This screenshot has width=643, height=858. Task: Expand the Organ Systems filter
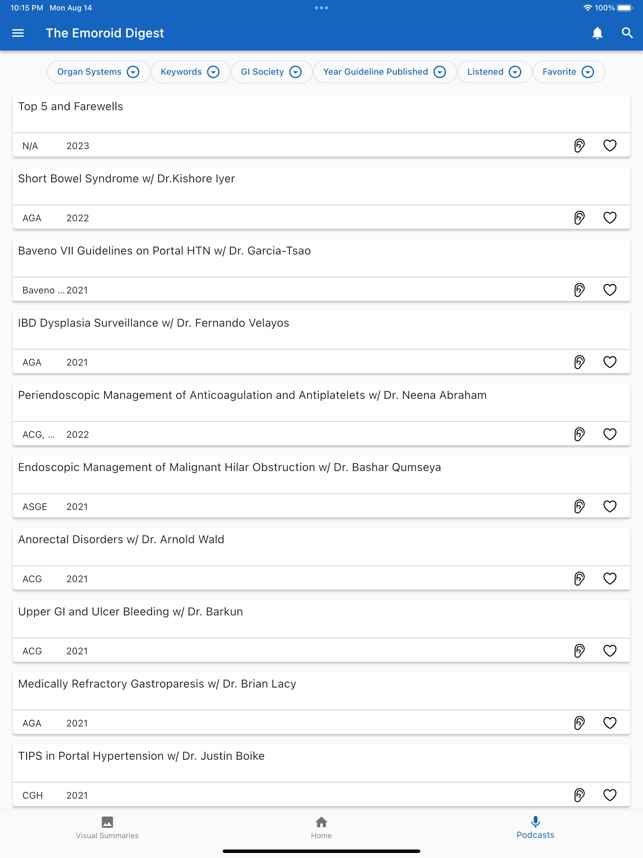tap(96, 71)
